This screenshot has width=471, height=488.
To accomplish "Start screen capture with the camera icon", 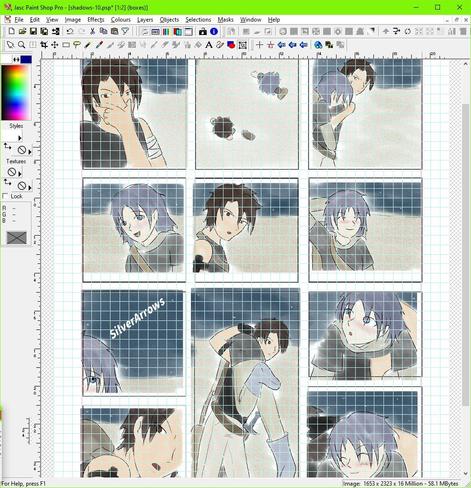I will click(x=203, y=32).
